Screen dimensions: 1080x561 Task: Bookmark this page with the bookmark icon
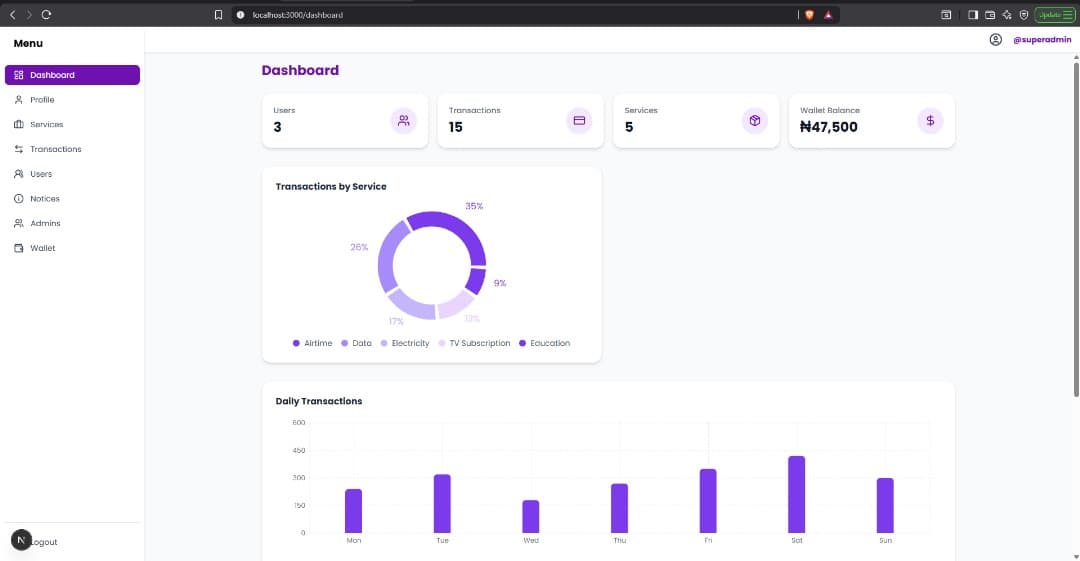[x=218, y=14]
